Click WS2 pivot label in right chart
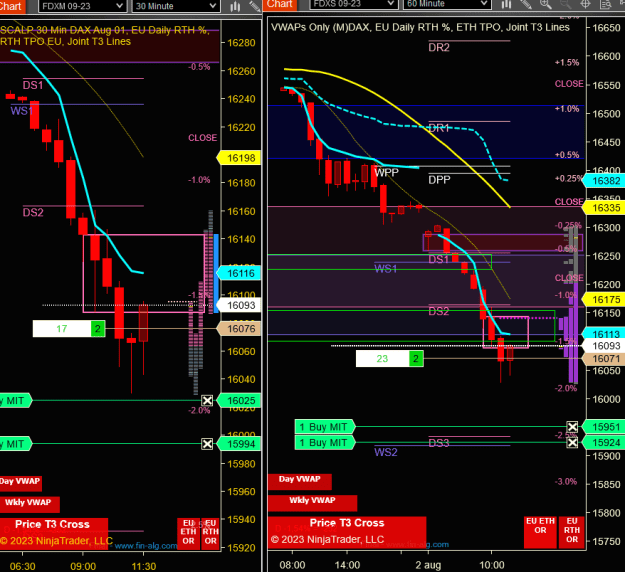Viewport: 625px width, 572px height. (x=385, y=452)
